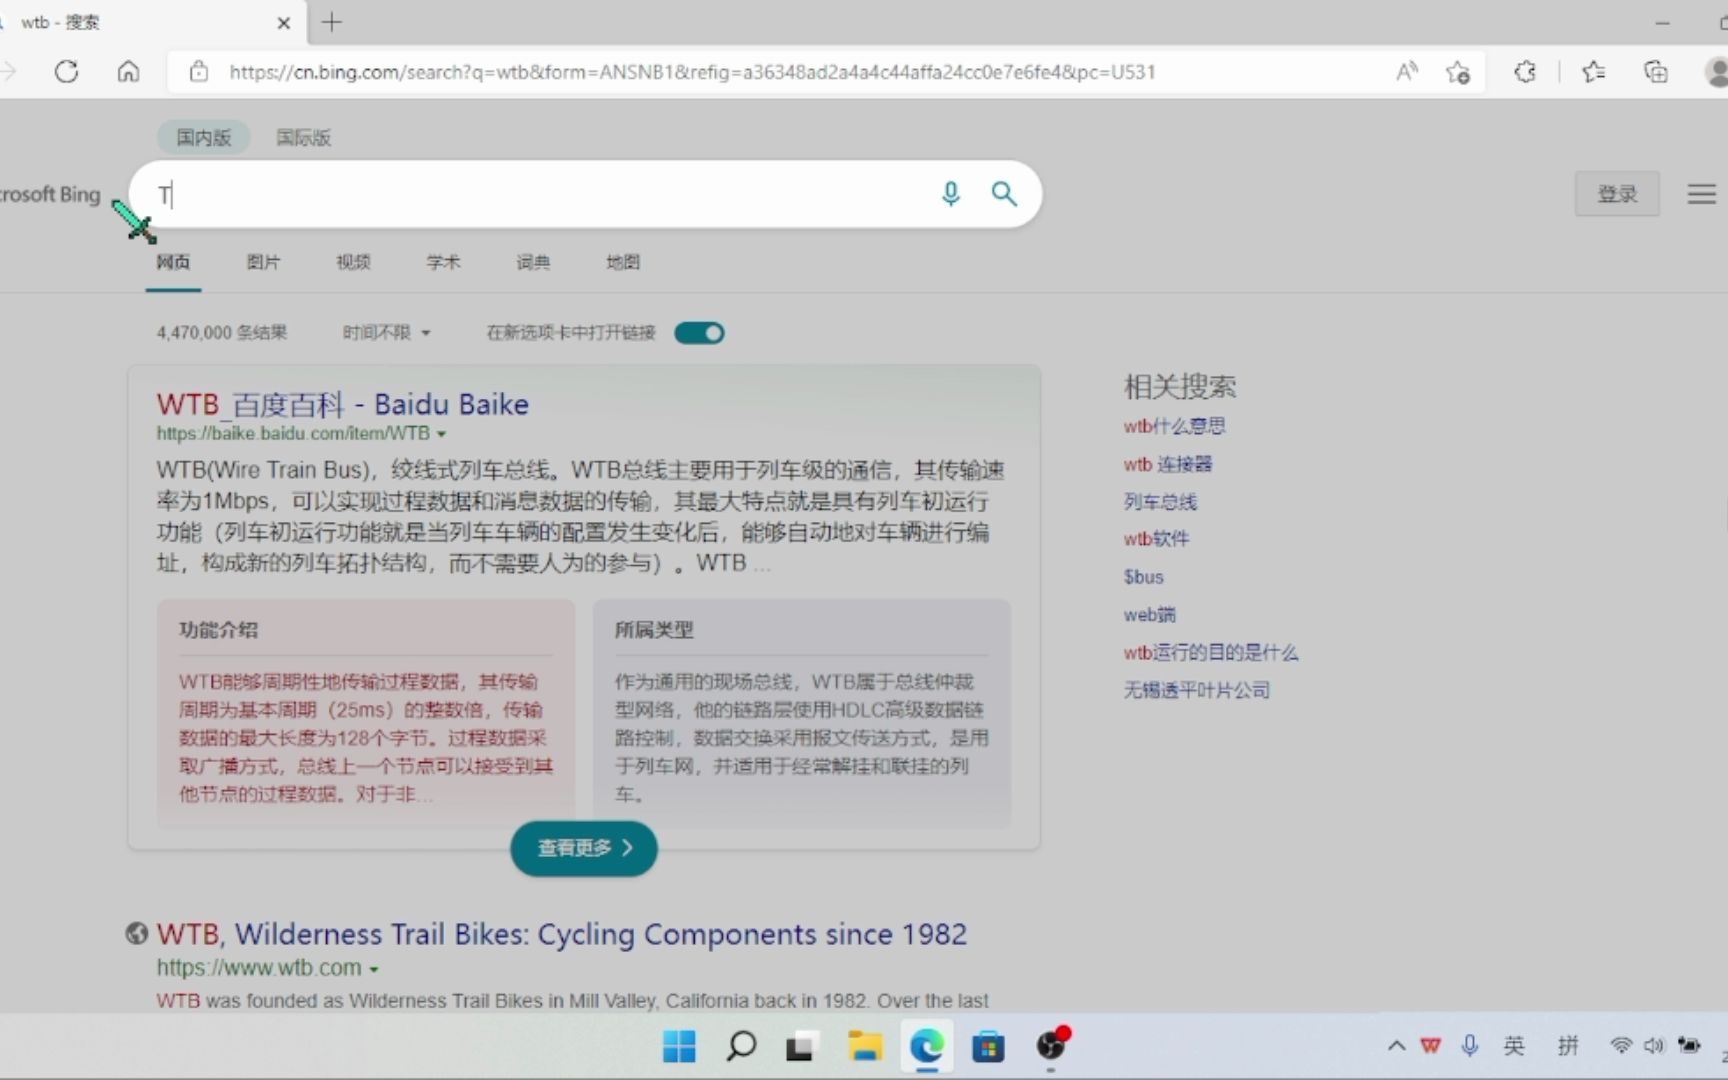1728x1080 pixels.
Task: Switch to 词典 search tab
Action: [533, 262]
